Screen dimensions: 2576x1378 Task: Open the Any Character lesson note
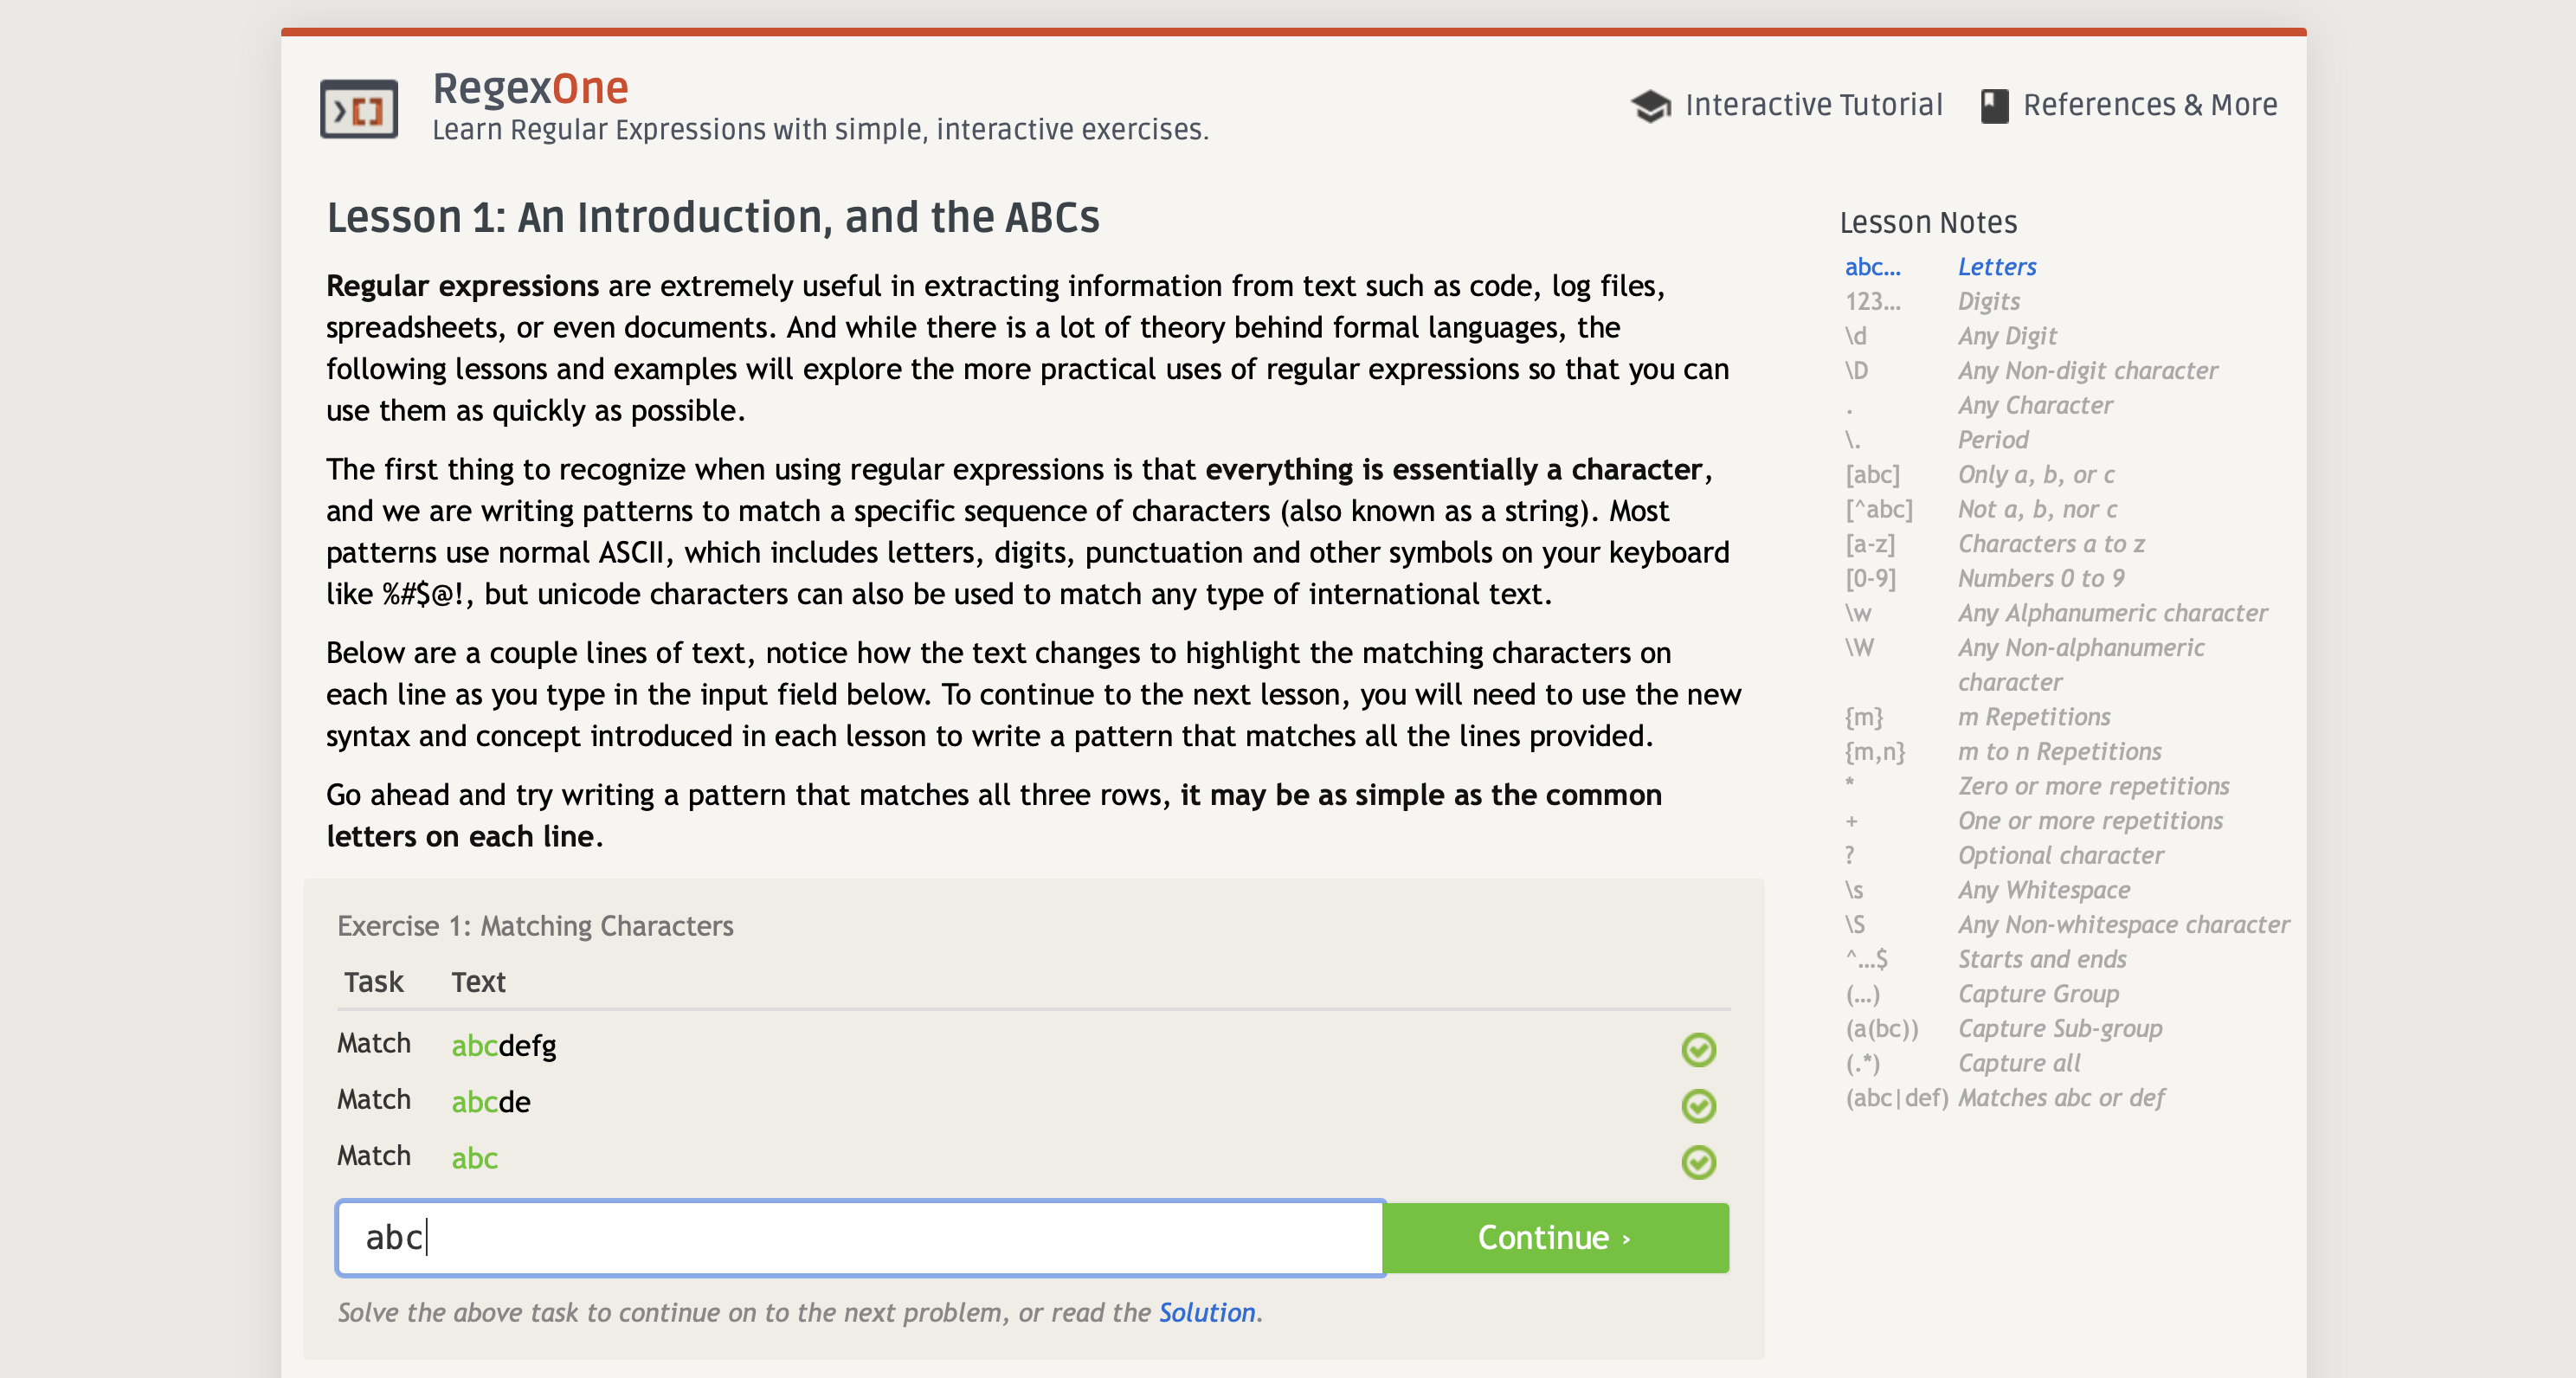coord(2034,405)
